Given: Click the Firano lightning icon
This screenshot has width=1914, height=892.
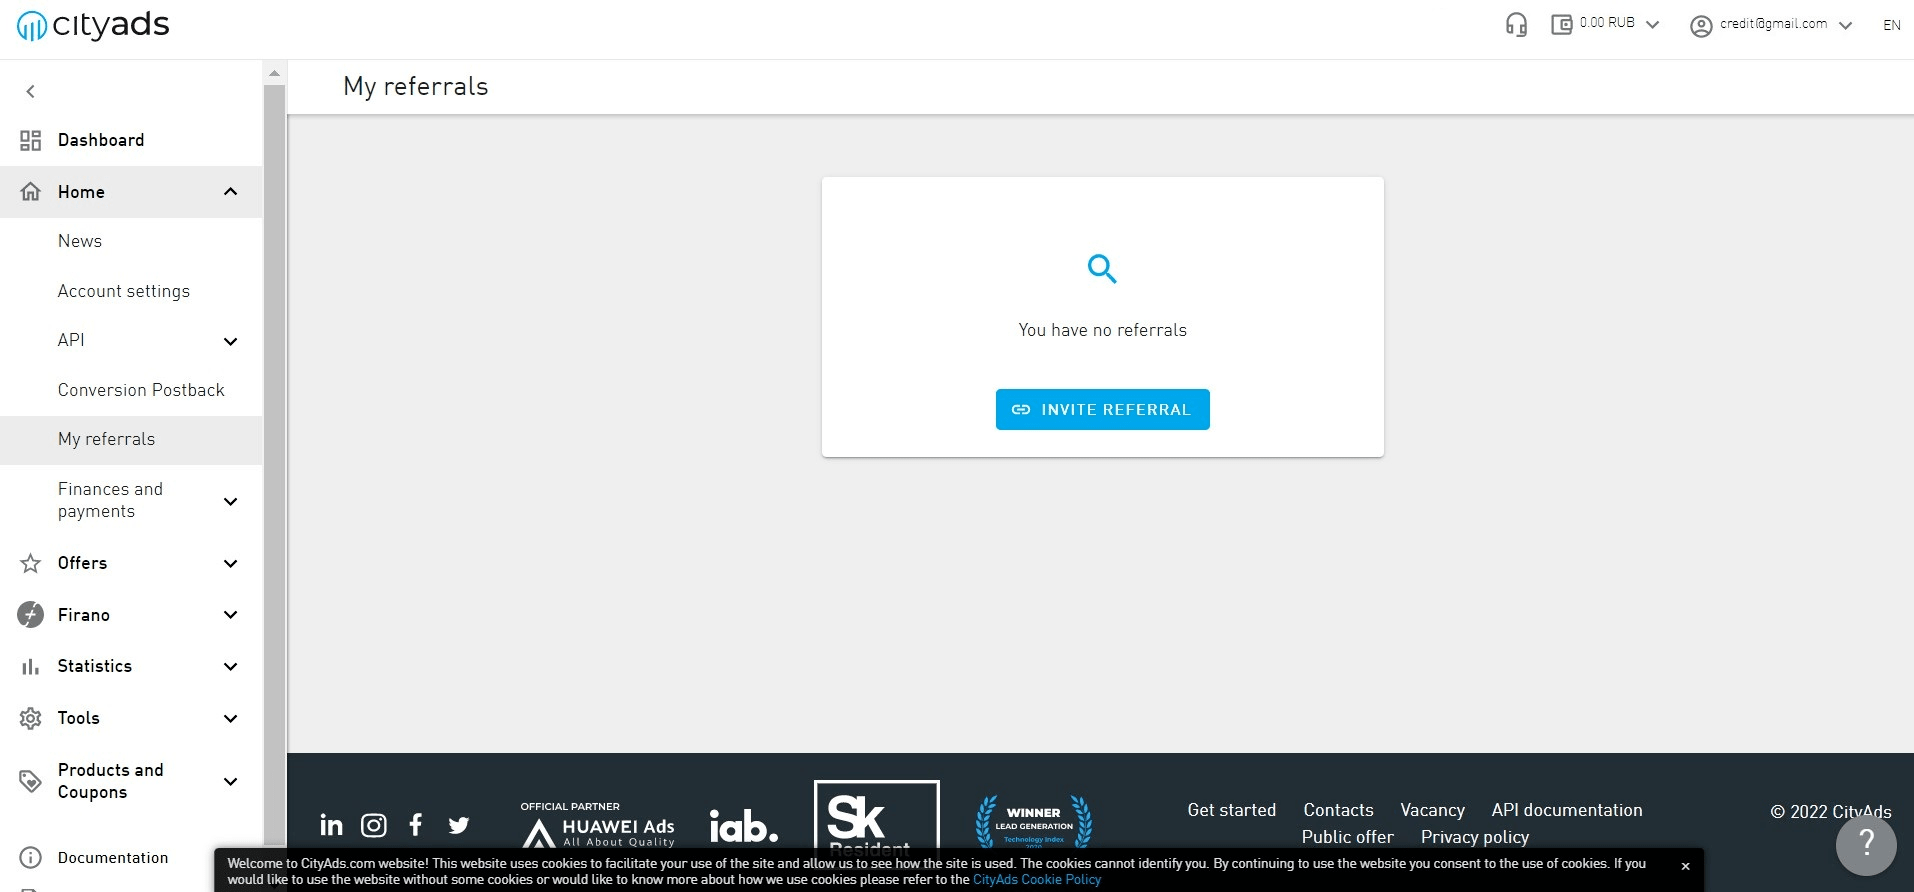Looking at the screenshot, I should coord(31,614).
